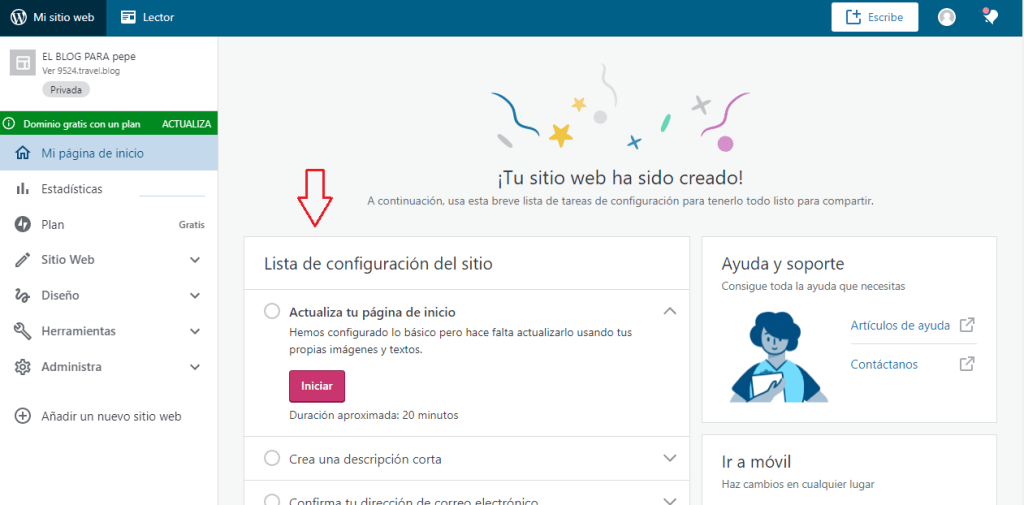
Task: Expand the Sitio Web sidebar section
Action: pyautogui.click(x=195, y=260)
